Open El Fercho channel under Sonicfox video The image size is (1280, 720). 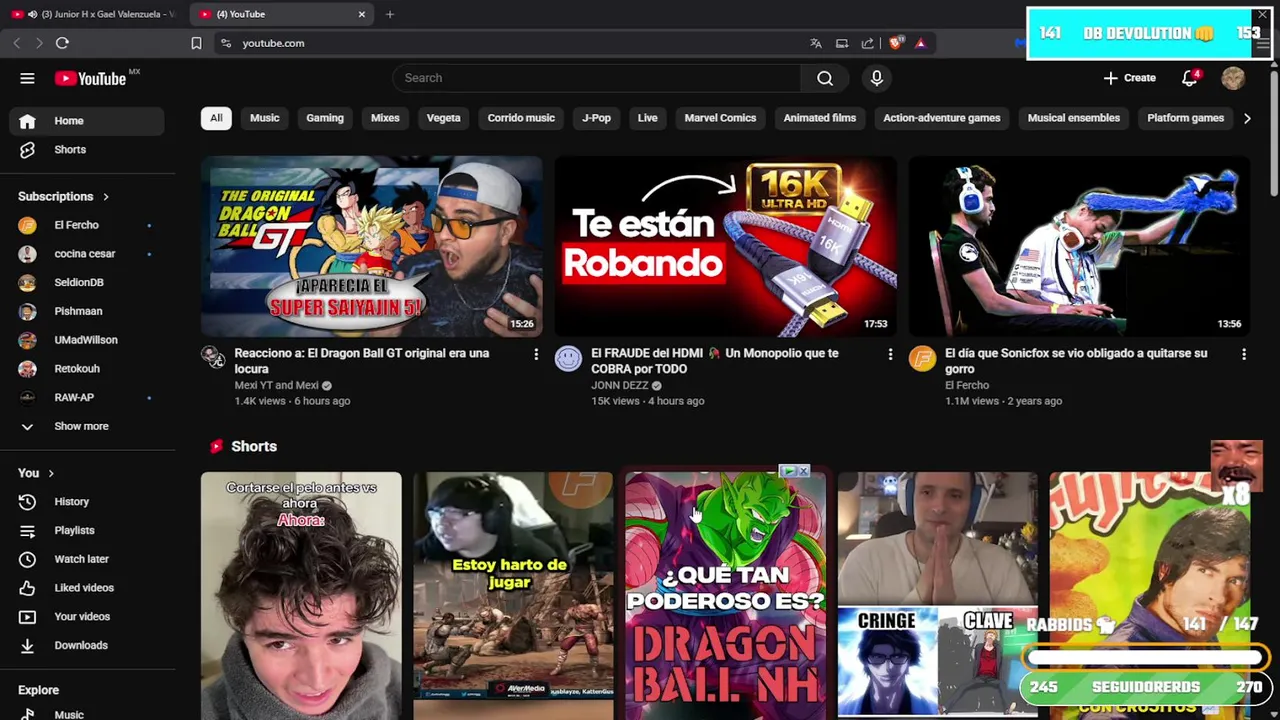[x=967, y=385]
